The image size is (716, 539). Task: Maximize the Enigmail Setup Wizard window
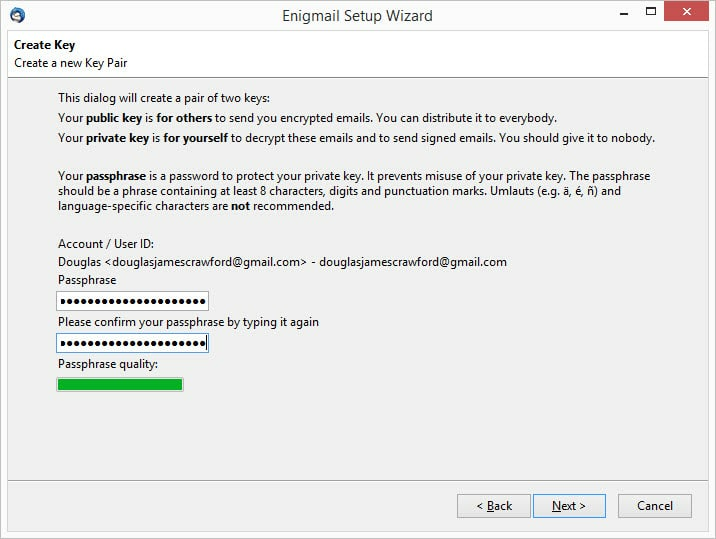tap(651, 12)
